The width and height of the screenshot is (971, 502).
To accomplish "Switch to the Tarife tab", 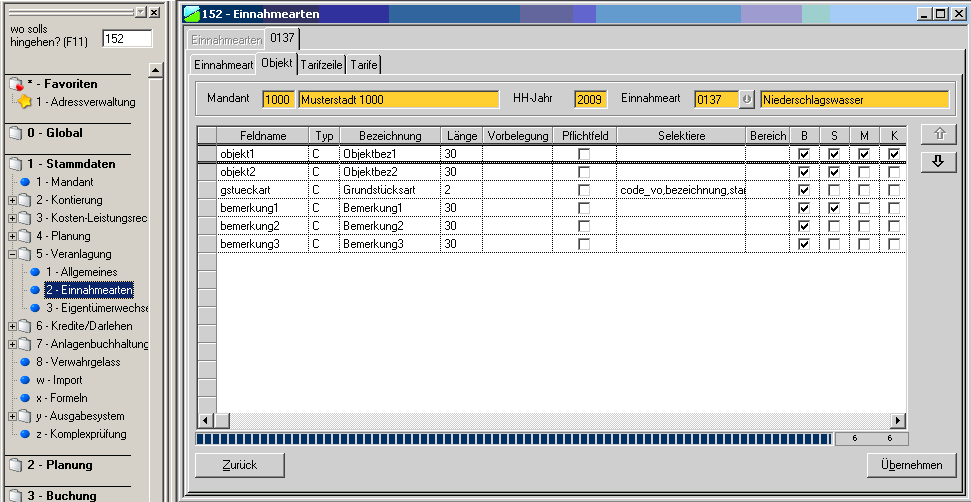I will click(364, 65).
